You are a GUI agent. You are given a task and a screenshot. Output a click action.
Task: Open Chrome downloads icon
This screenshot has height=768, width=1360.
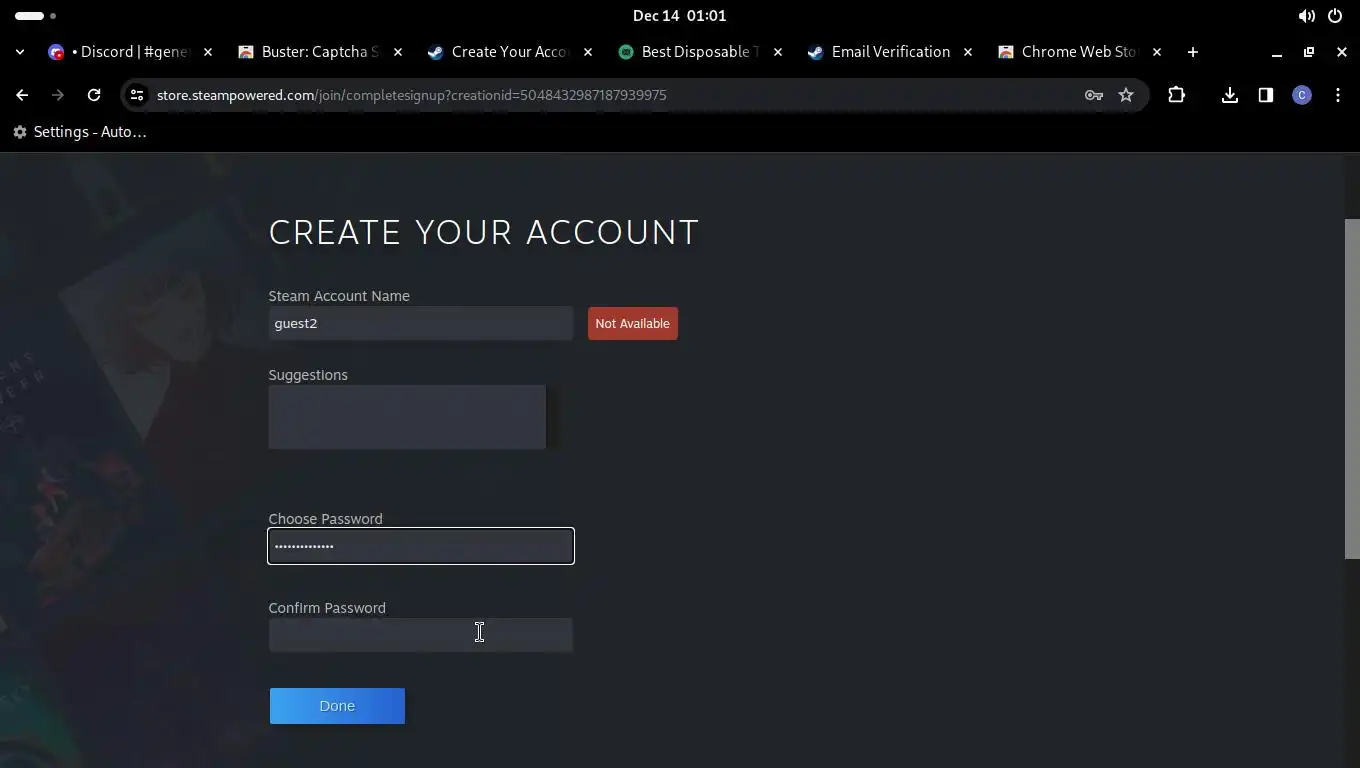point(1230,95)
